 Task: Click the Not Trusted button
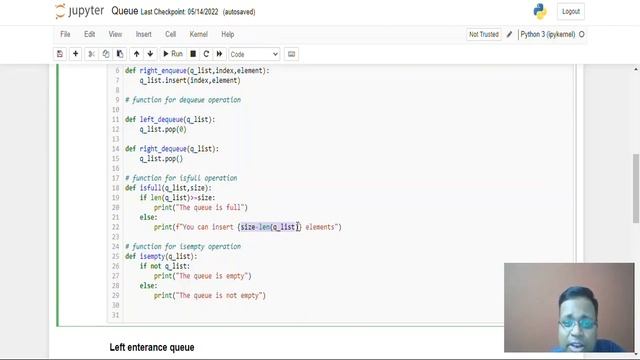coord(484,34)
